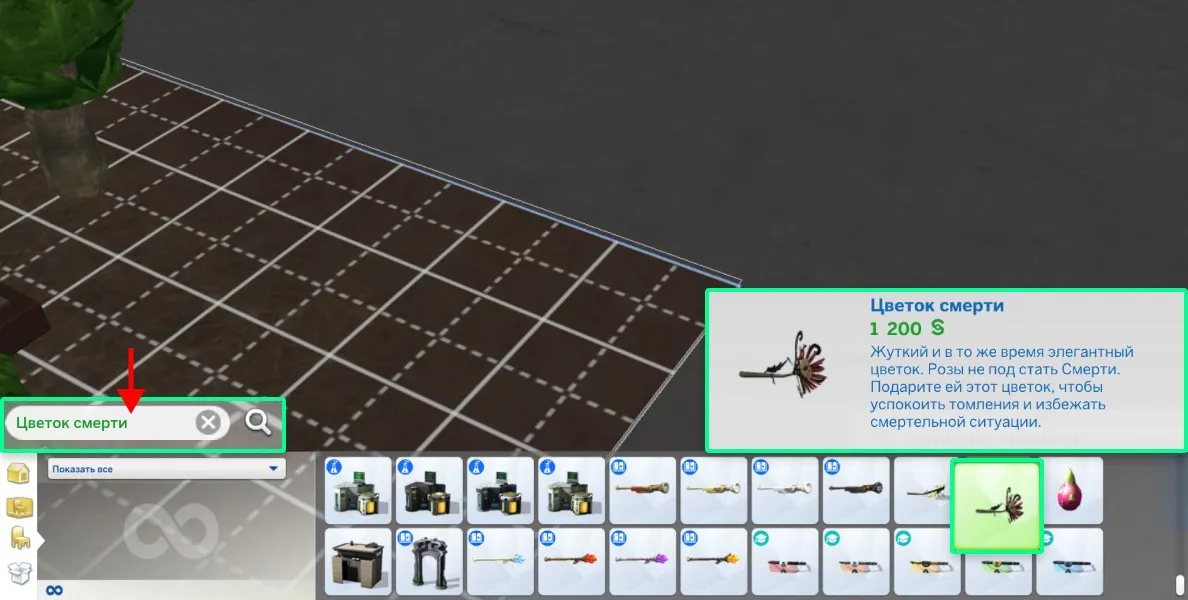This screenshot has width=1188, height=600.
Task: Clear the search text with the X button
Action: [x=208, y=422]
